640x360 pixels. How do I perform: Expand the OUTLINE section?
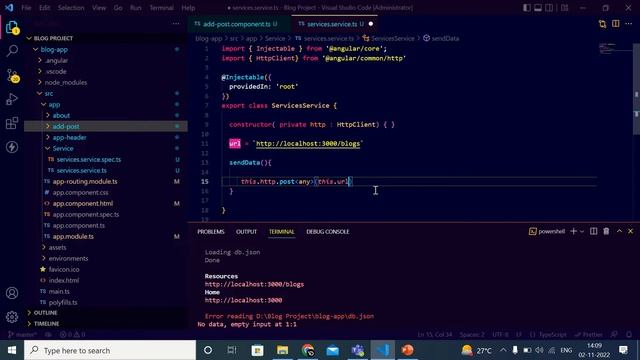click(45, 313)
